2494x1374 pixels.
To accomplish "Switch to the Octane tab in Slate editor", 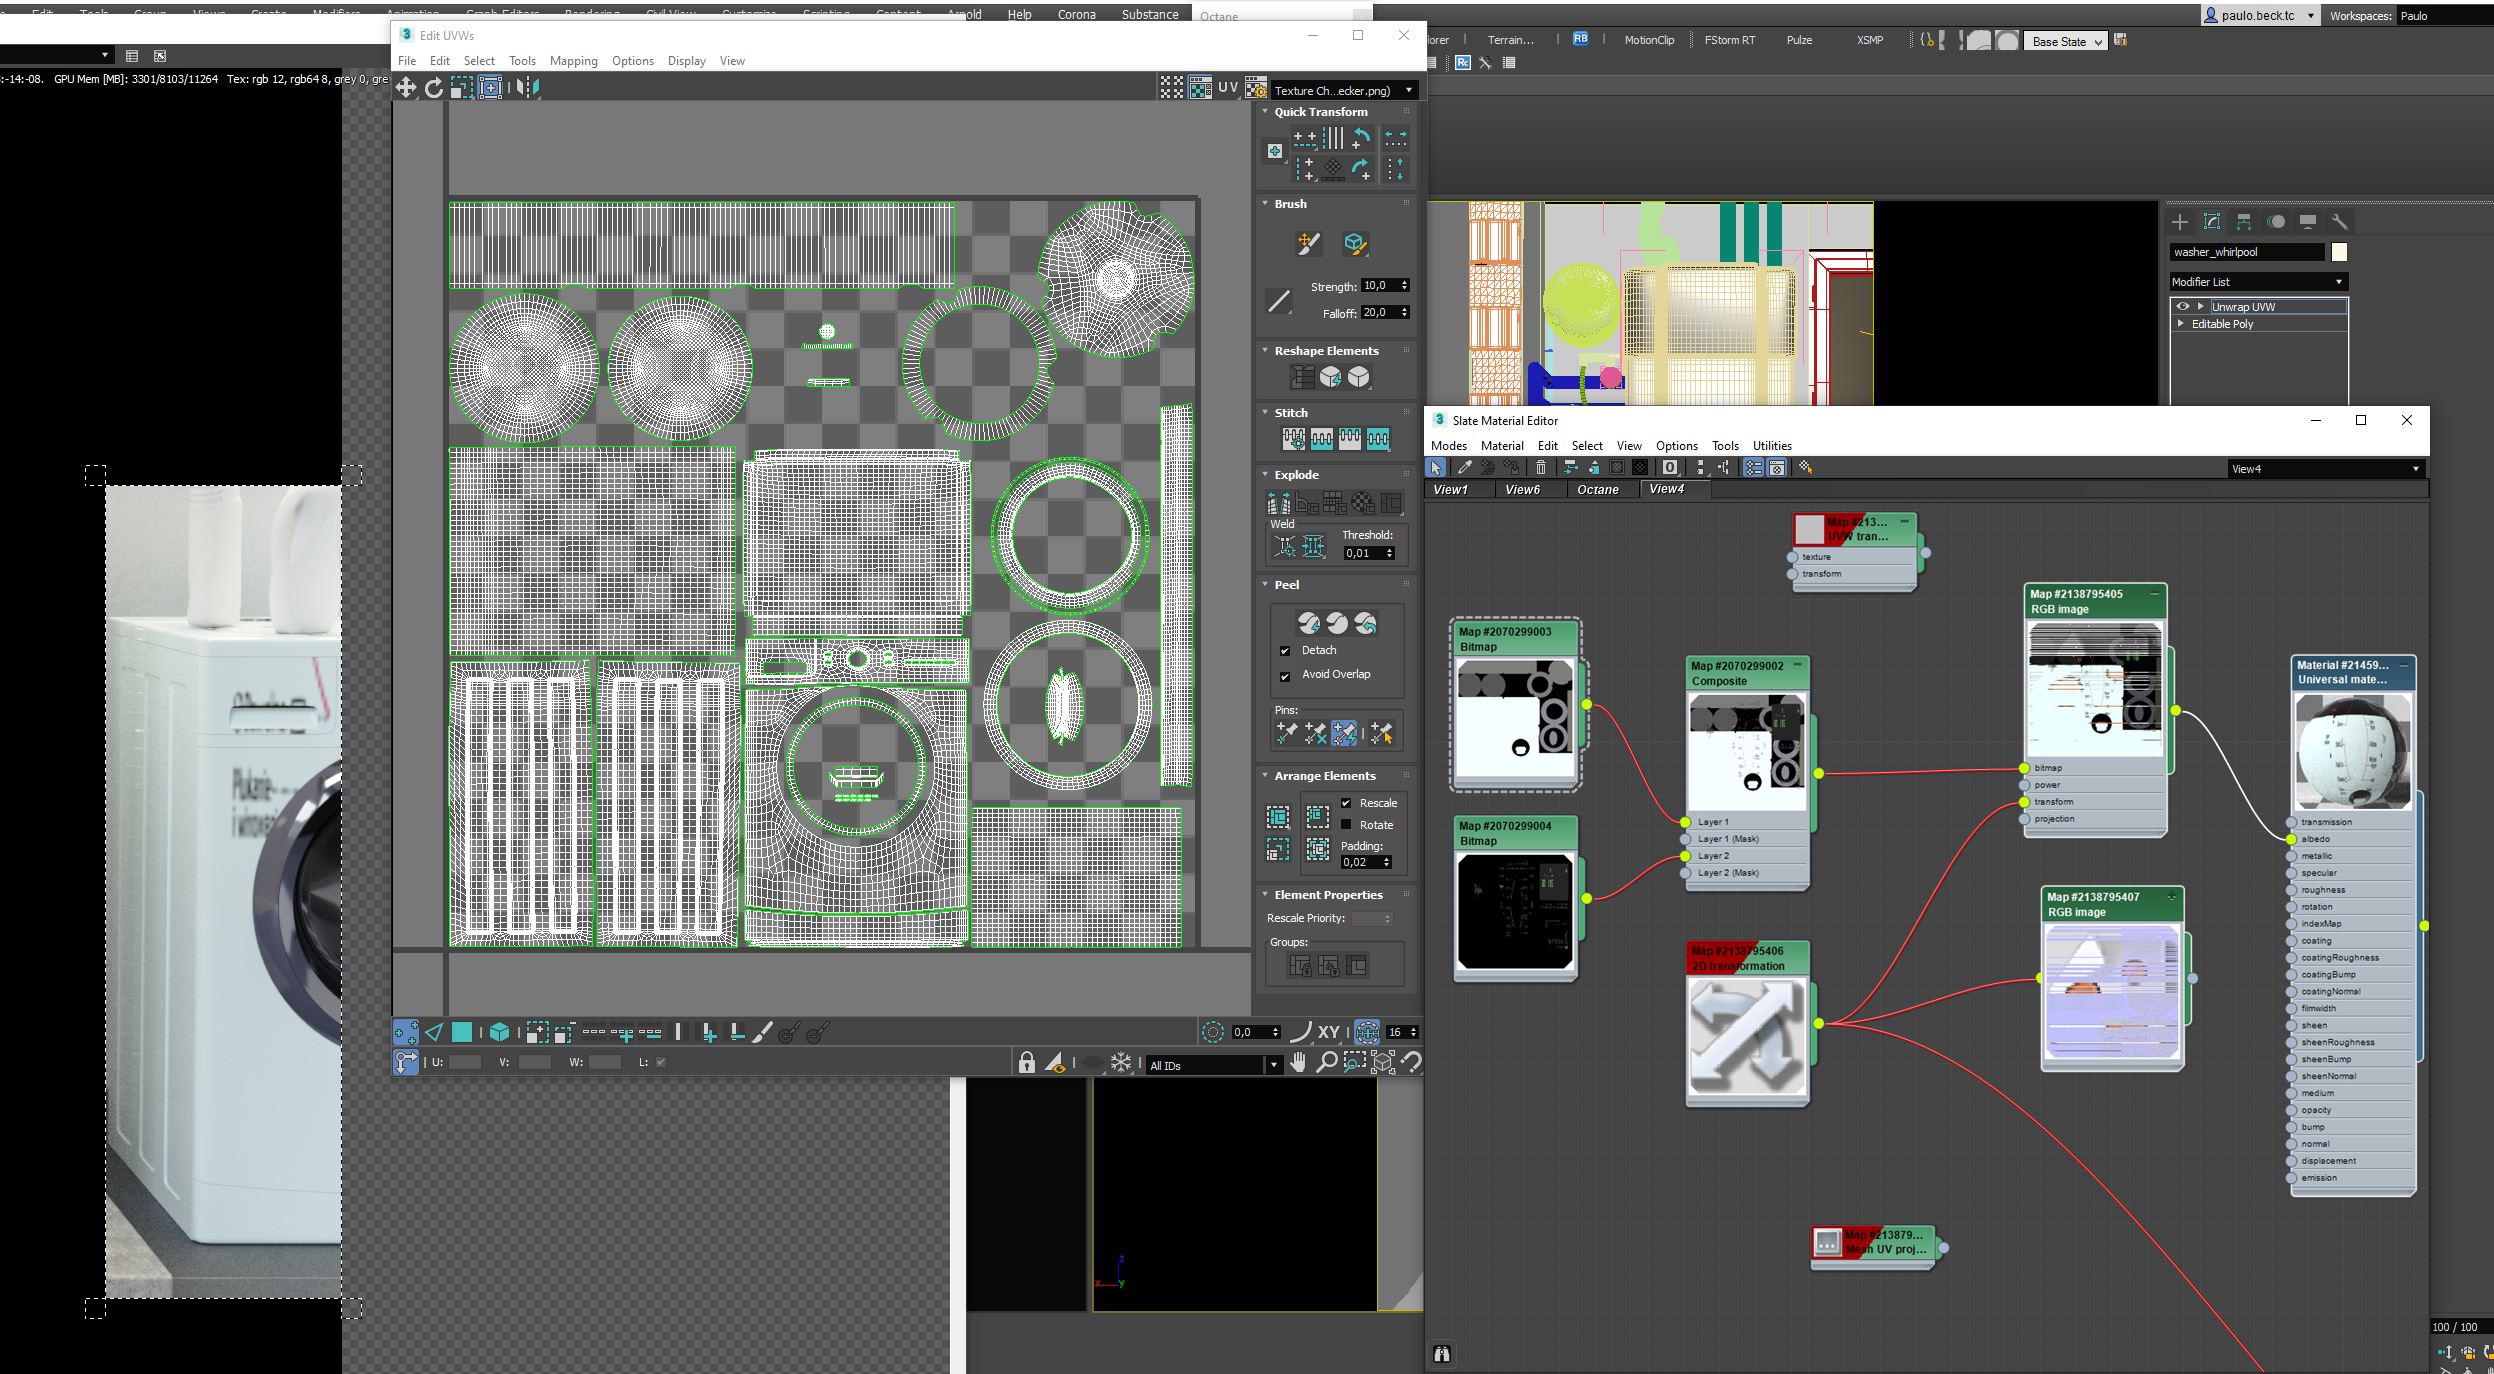I will click(x=1597, y=489).
